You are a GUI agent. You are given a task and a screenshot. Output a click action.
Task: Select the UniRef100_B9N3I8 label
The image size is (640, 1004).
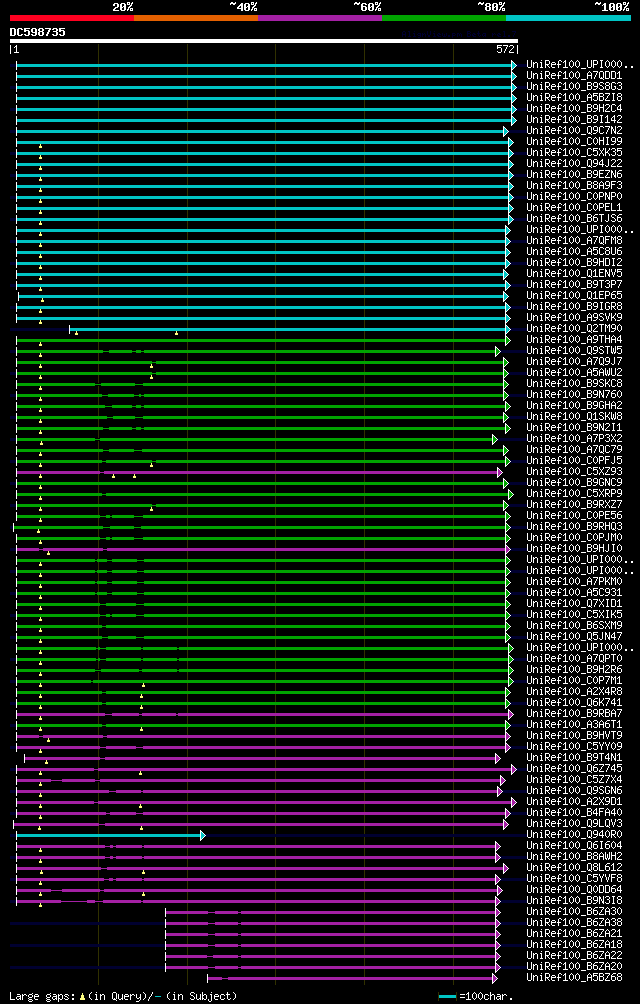pos(574,901)
